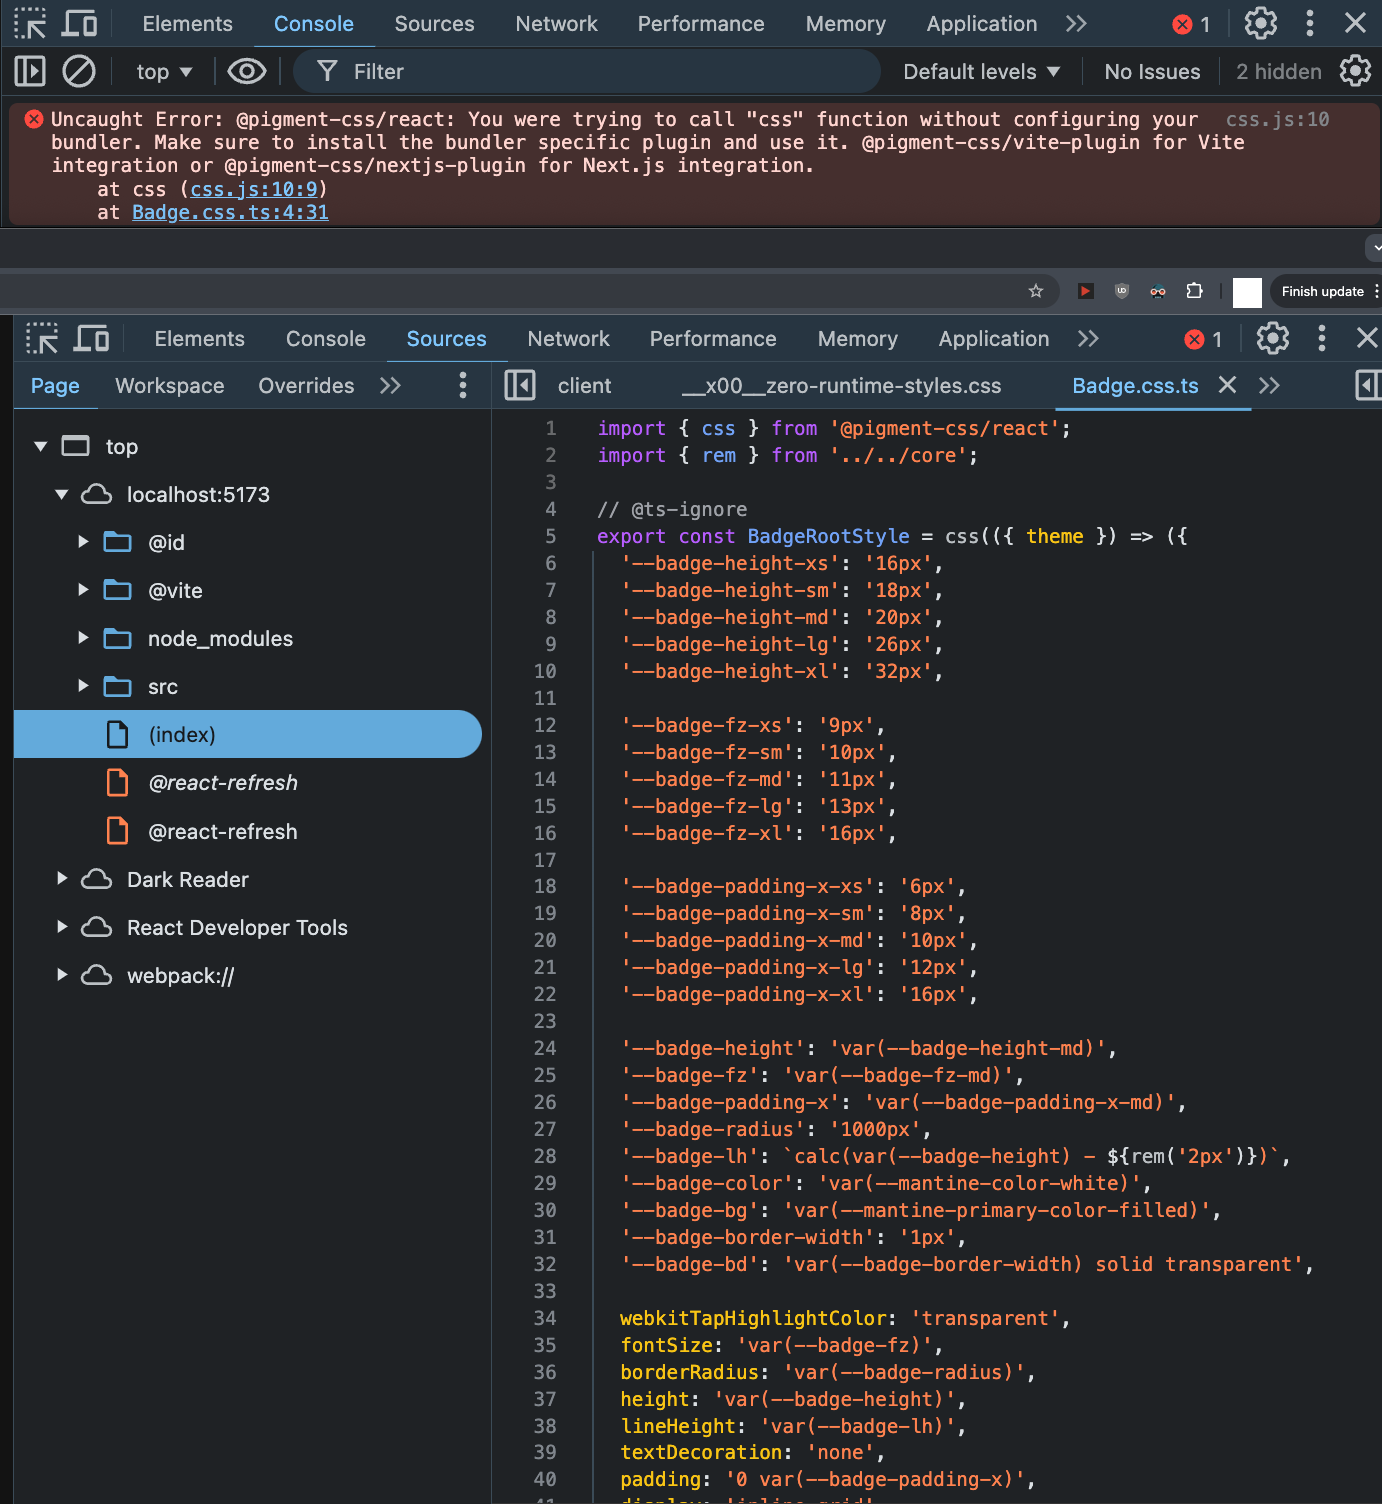
Task: Follow css.js:10:9 stack trace link
Action: [254, 189]
